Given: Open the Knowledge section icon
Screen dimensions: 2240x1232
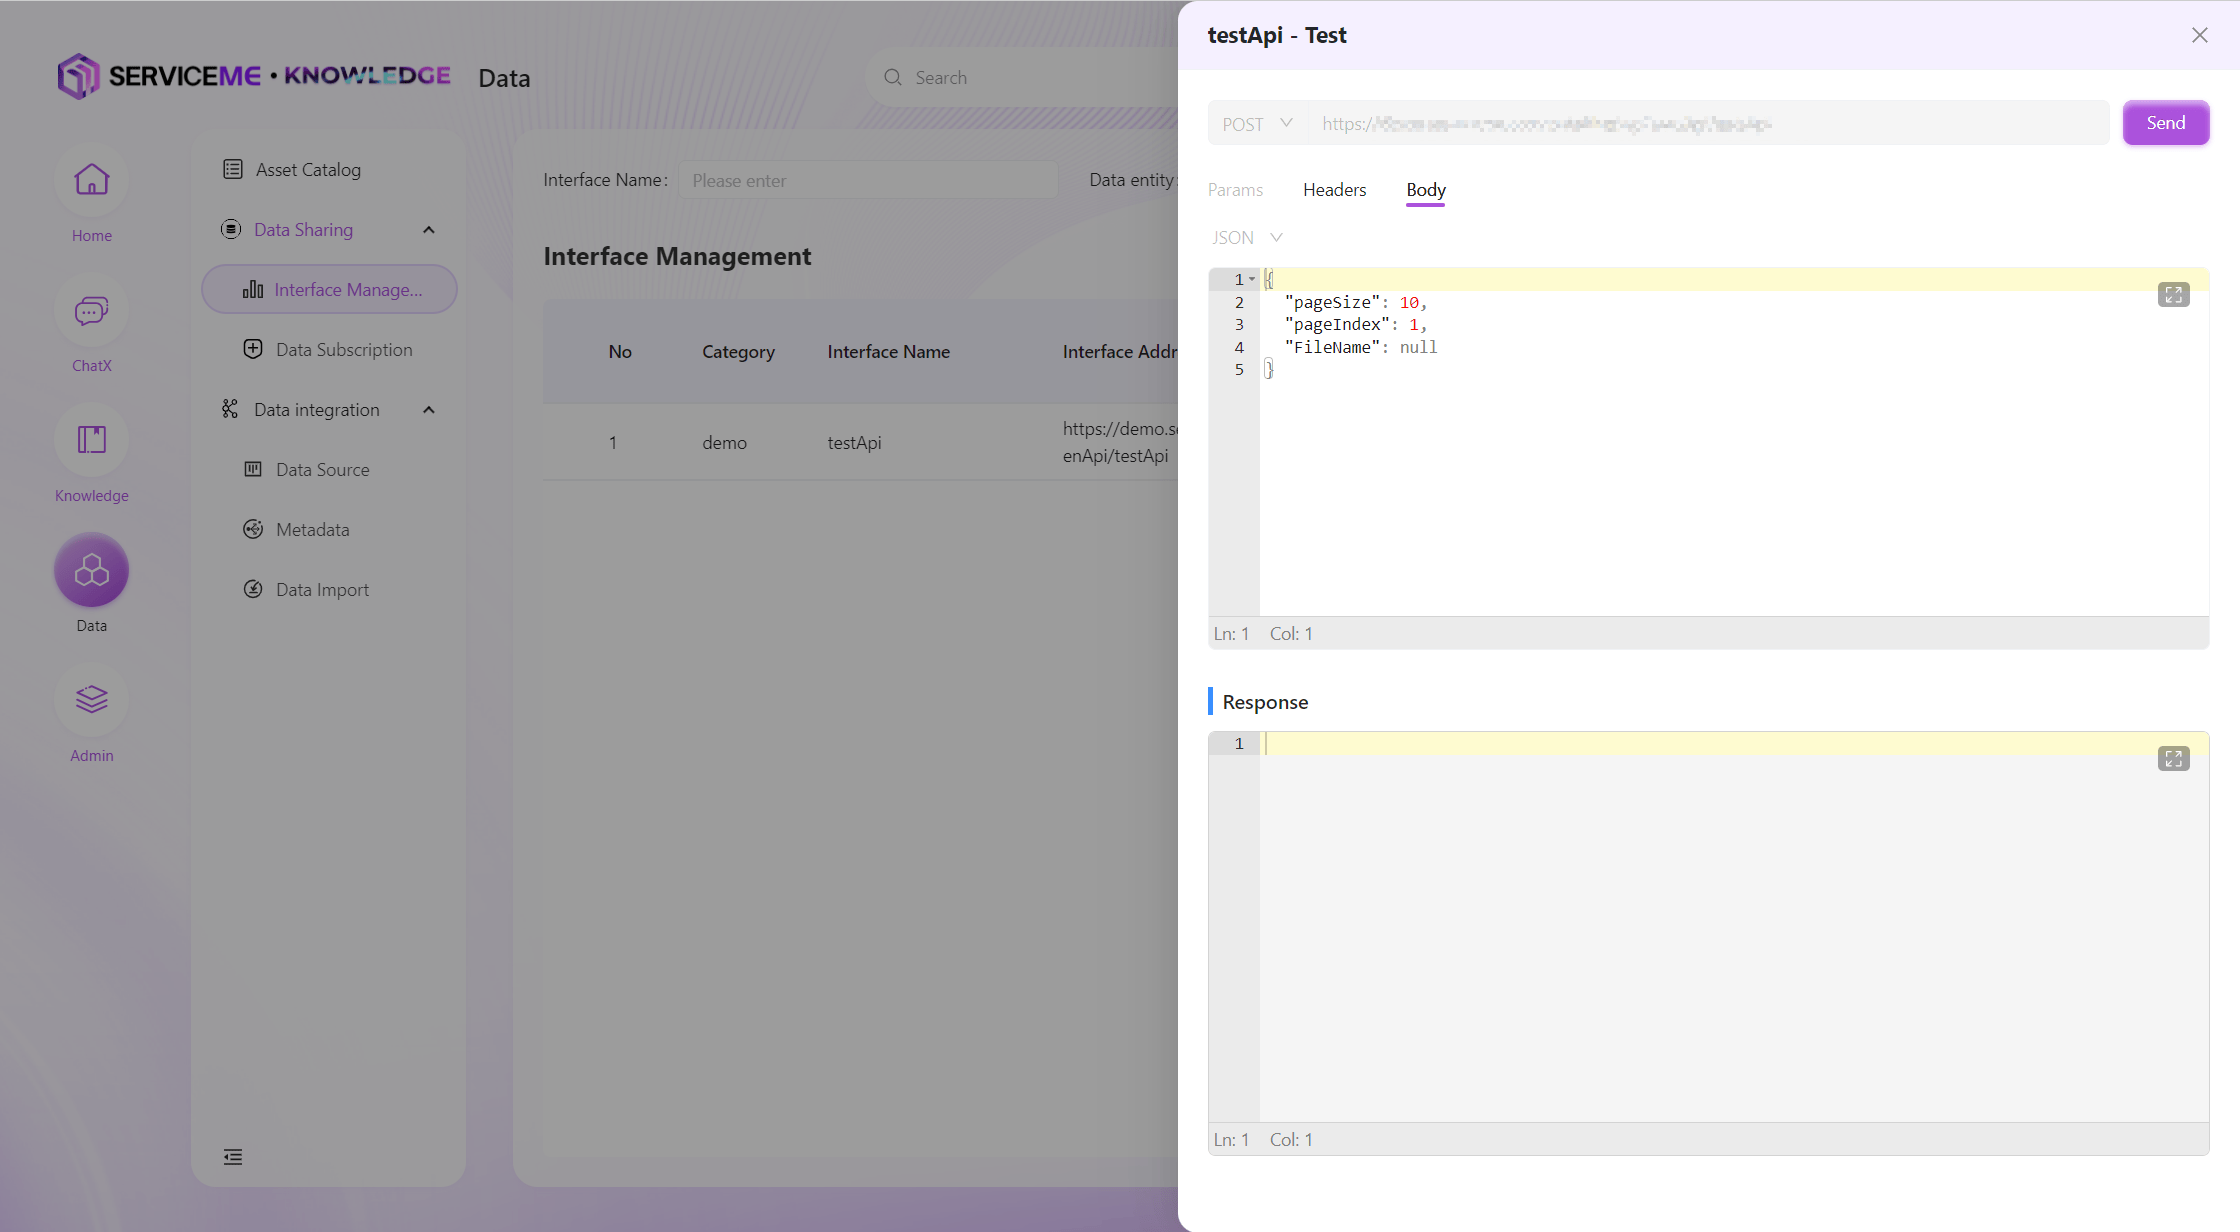Looking at the screenshot, I should tap(91, 441).
